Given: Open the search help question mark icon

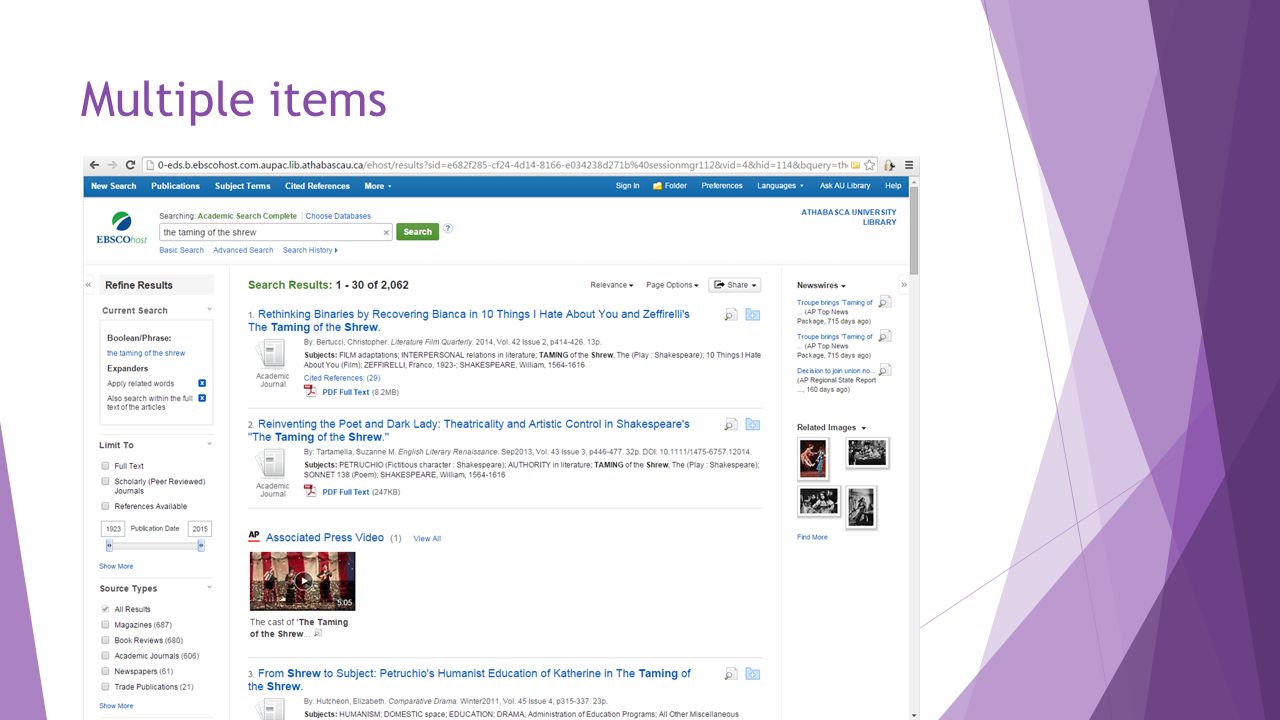Looking at the screenshot, I should 448,229.
